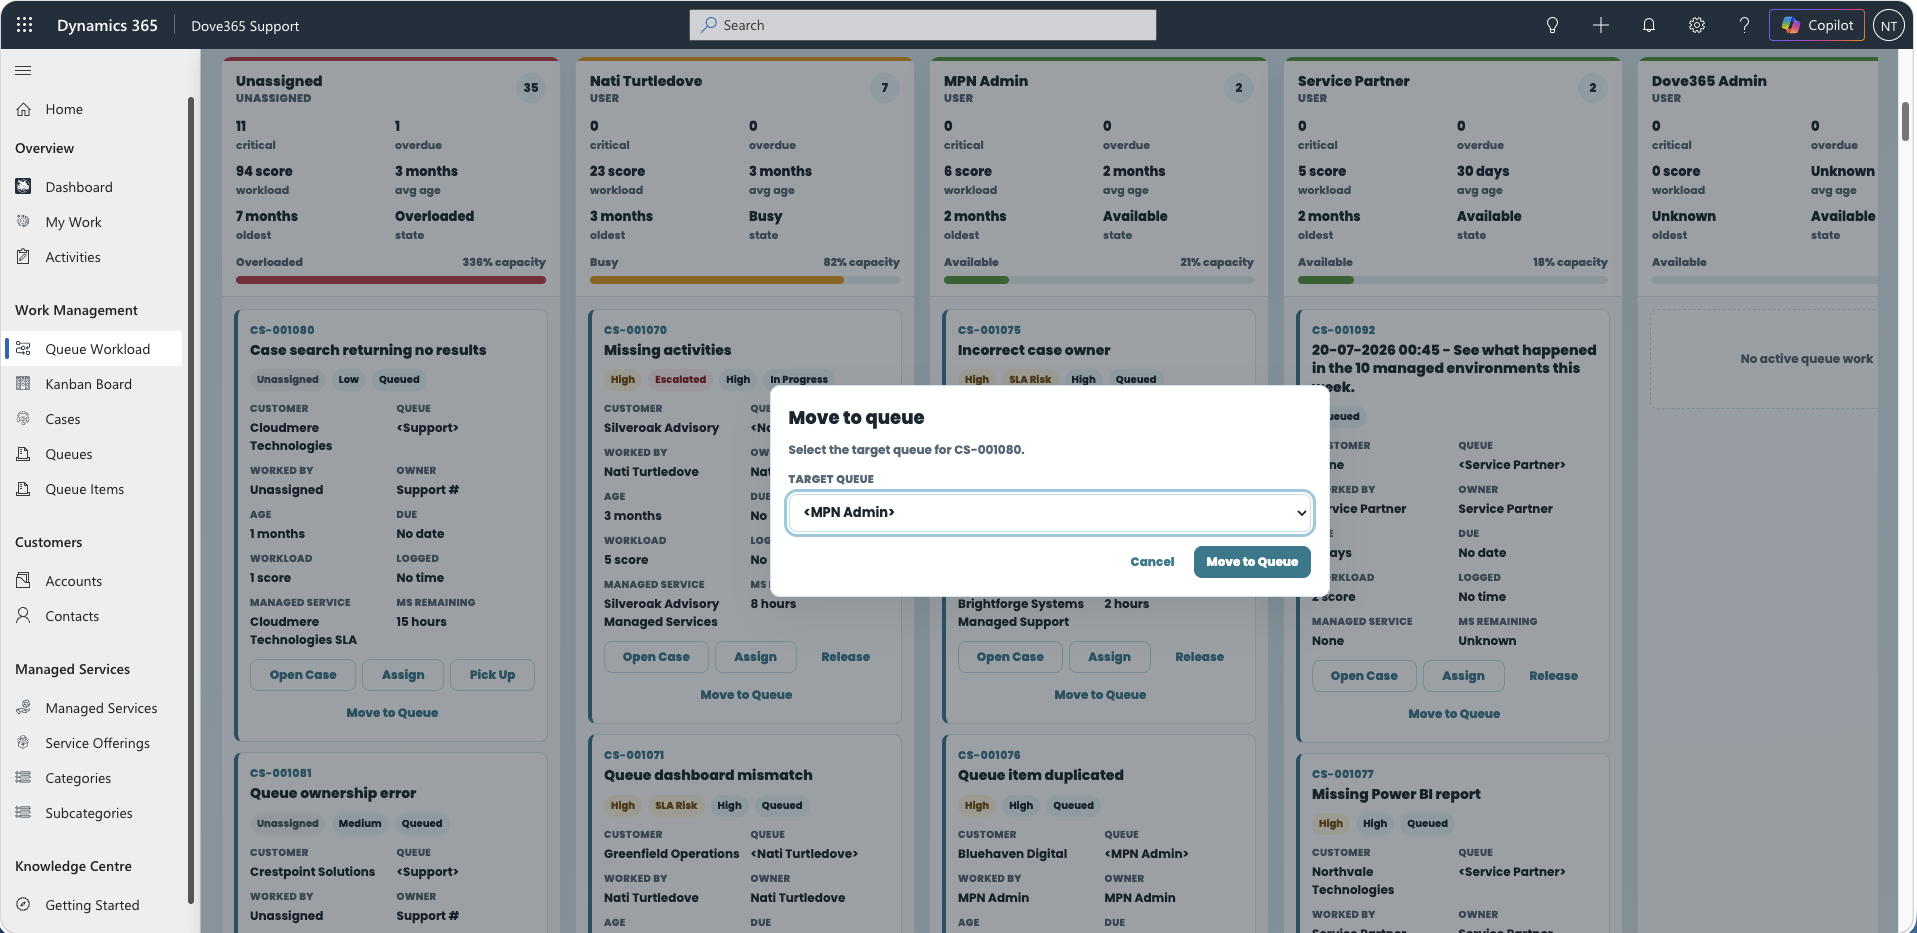
Task: Click Move to Queue under CS-001080
Action: pos(392,713)
